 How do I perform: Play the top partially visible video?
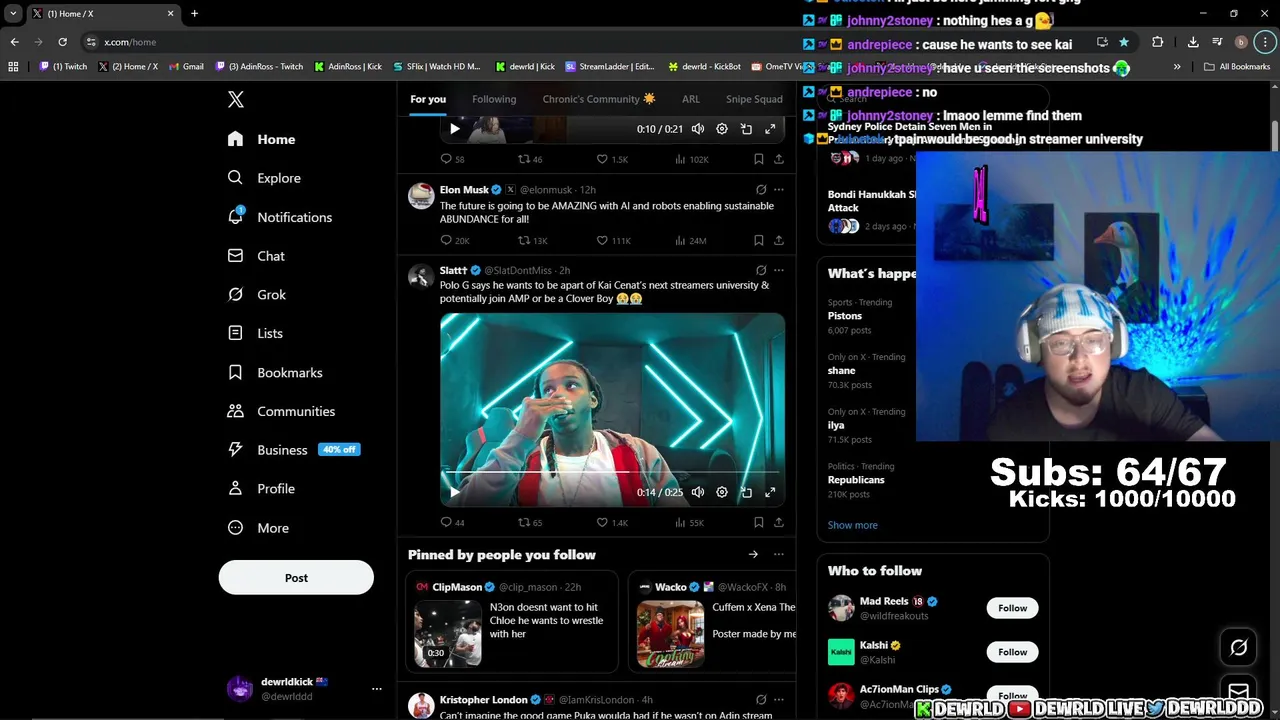pyautogui.click(x=455, y=129)
